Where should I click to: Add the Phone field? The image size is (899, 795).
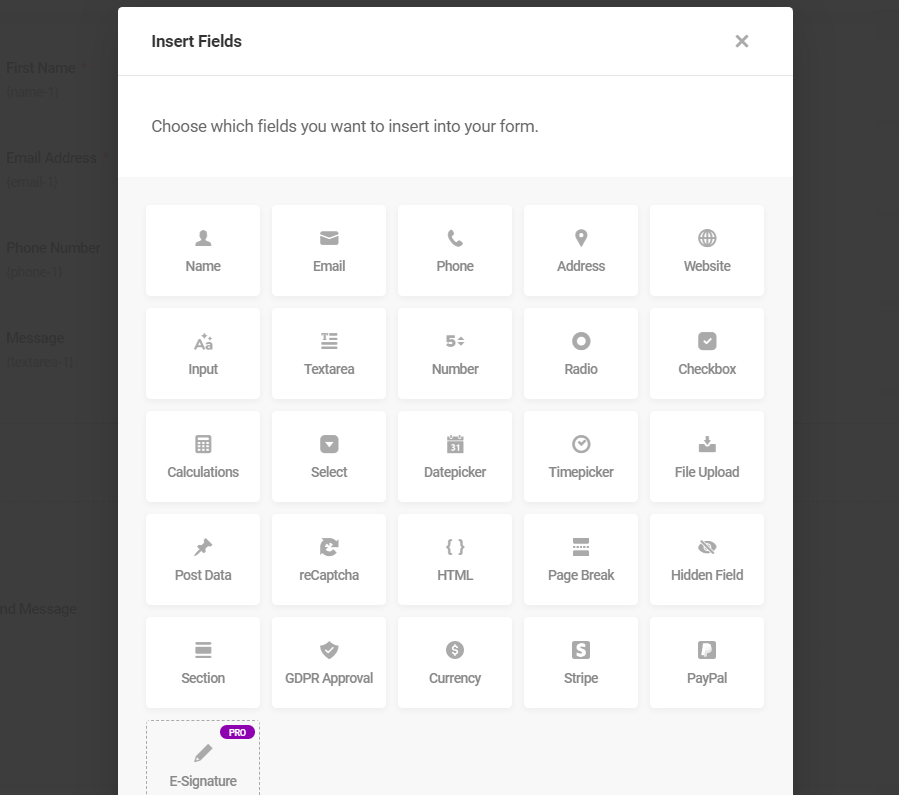tap(455, 250)
